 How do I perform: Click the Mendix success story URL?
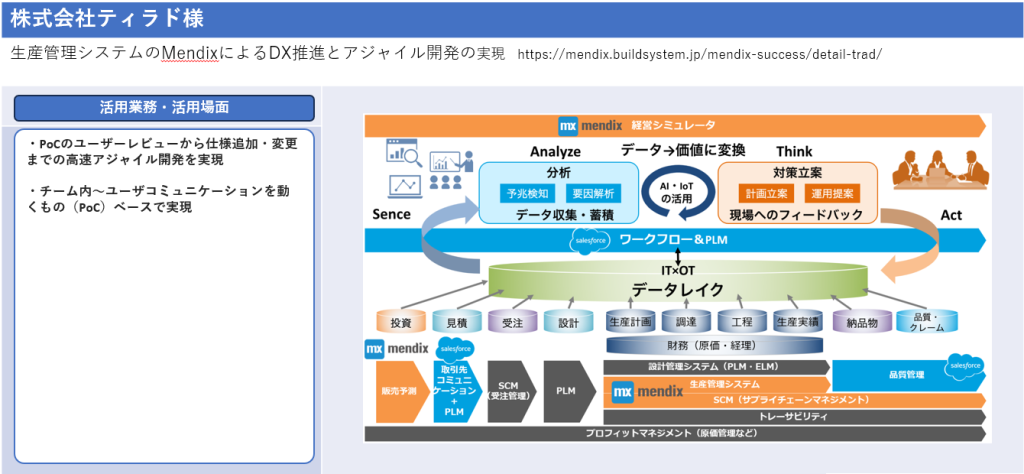699,54
